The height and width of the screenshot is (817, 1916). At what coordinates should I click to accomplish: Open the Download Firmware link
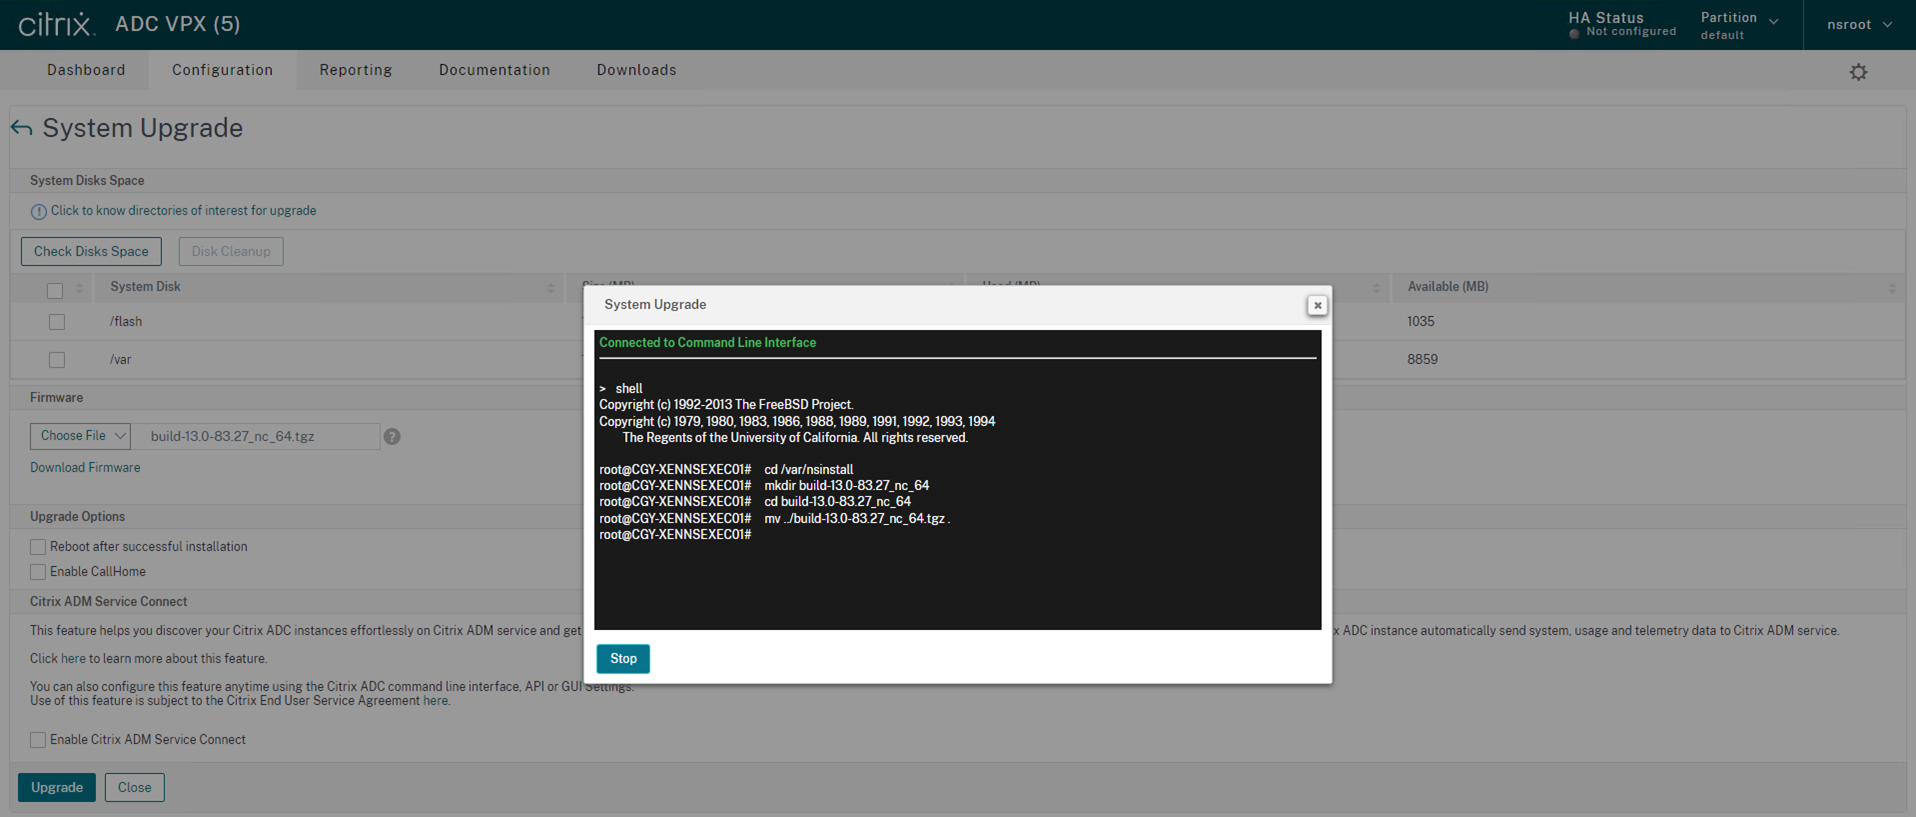coord(85,468)
